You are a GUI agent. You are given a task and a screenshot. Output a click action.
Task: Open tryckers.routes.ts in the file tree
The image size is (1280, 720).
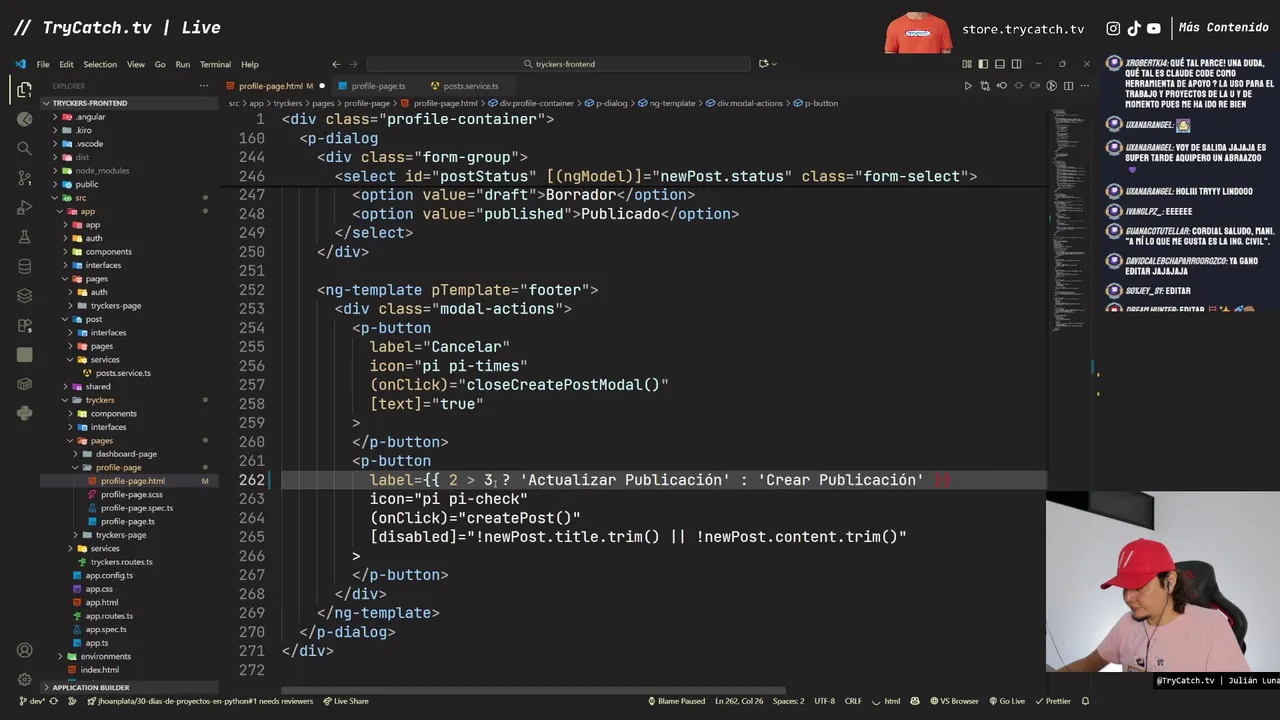(121, 562)
